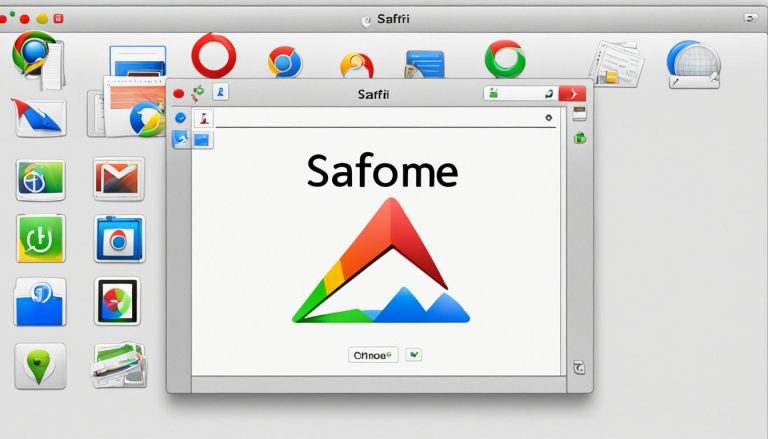Open the blue document icon in the top row
The width and height of the screenshot is (768, 439).
424,64
